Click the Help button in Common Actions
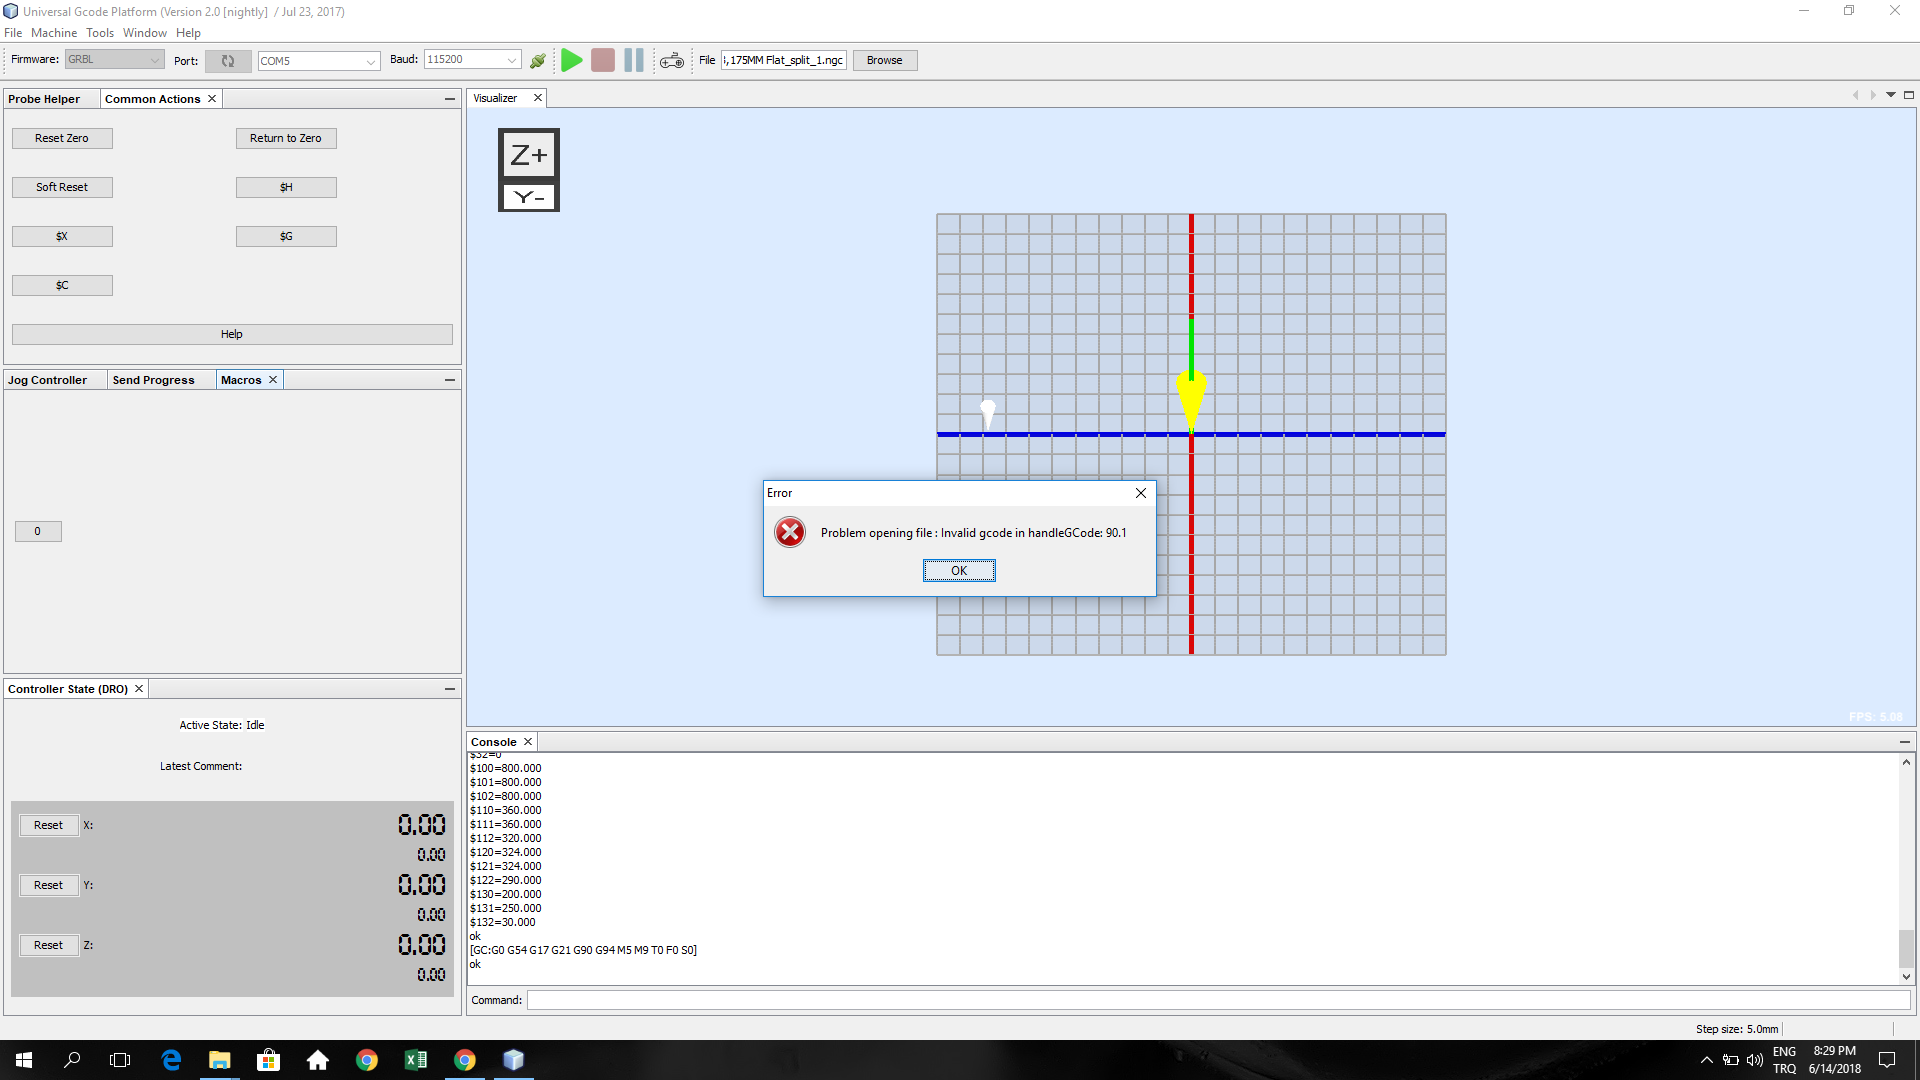This screenshot has height=1080, width=1920. pos(232,334)
